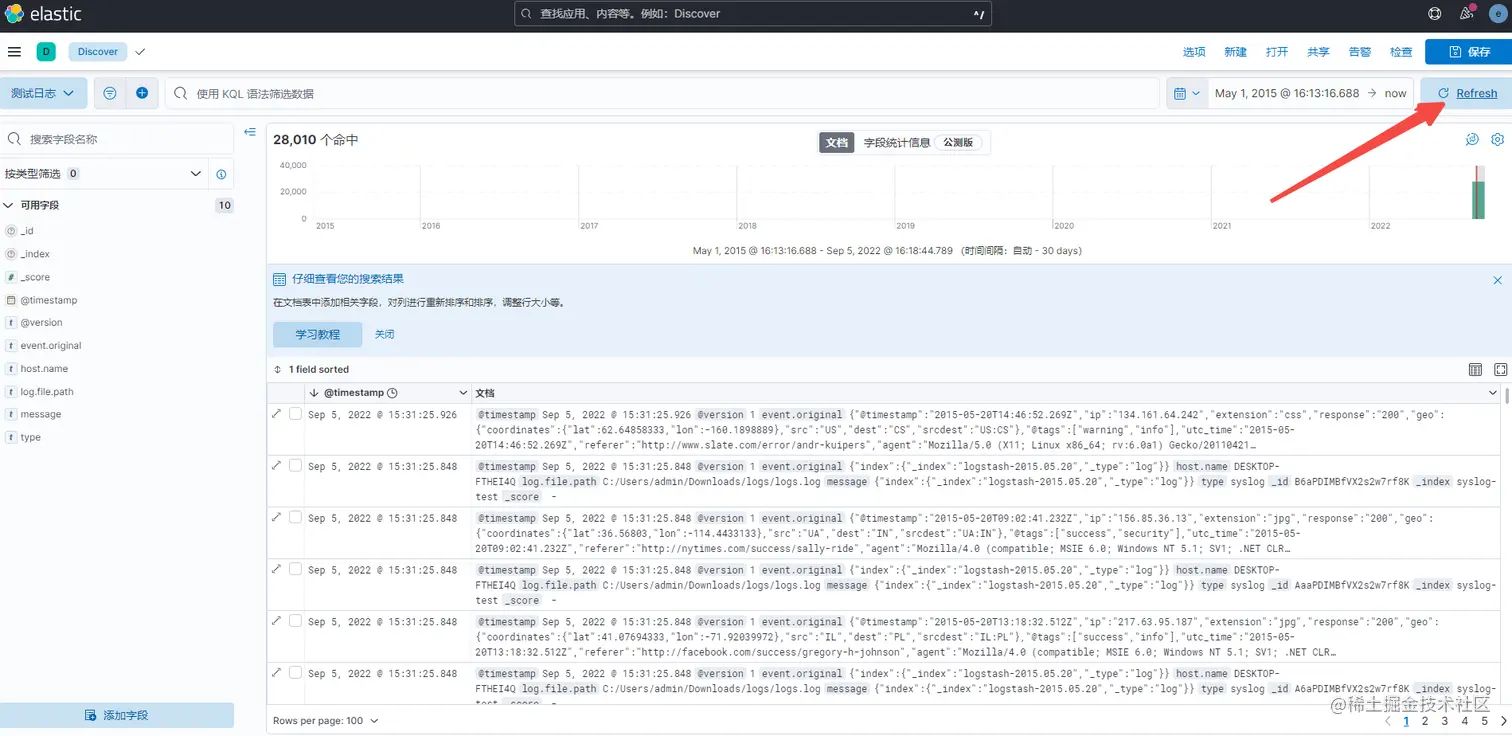Click the edit visualization icon
The height and width of the screenshot is (736, 1512).
click(x=1472, y=140)
